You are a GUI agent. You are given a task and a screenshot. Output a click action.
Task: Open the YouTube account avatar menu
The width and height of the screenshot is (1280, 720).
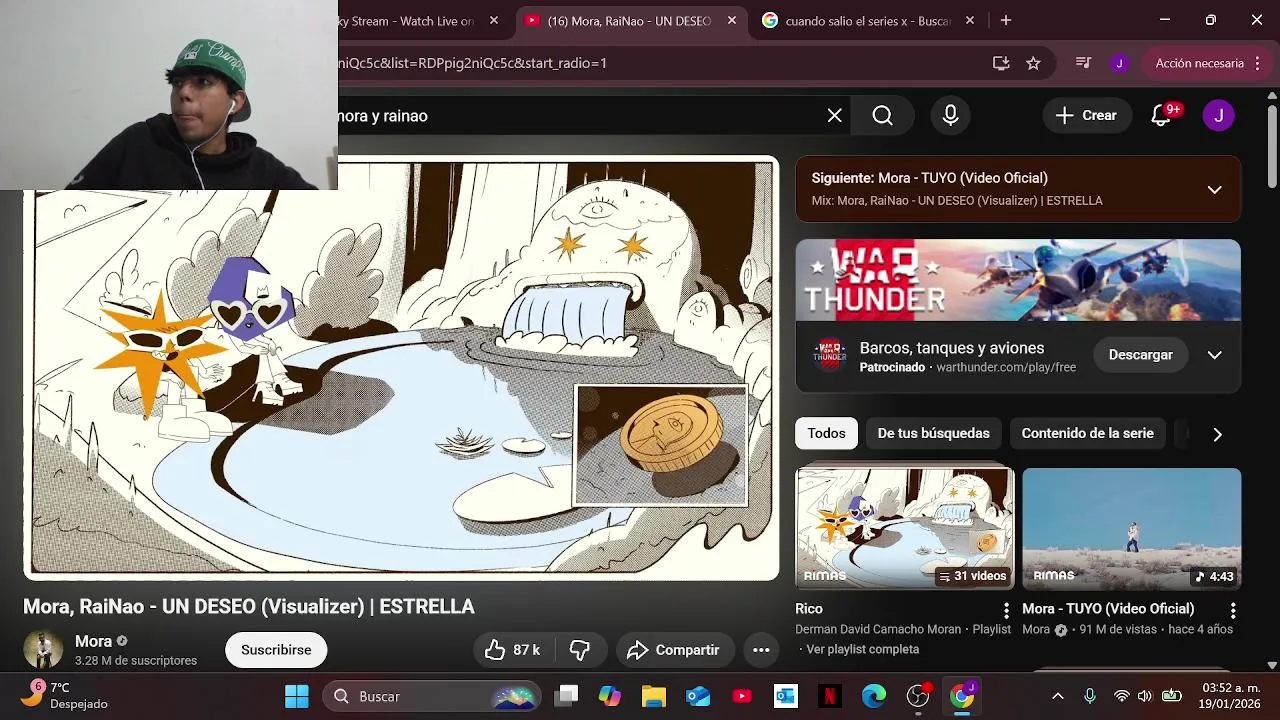click(x=1218, y=115)
